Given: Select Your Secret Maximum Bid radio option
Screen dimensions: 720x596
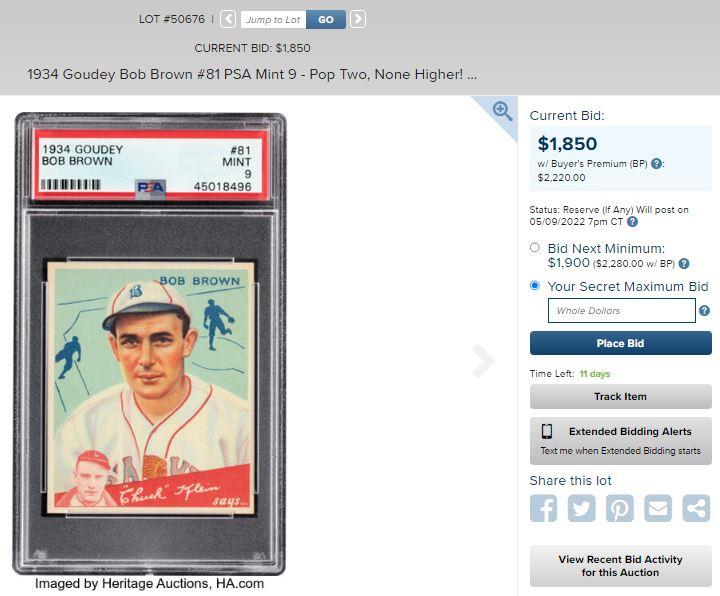Looking at the screenshot, I should click(534, 286).
